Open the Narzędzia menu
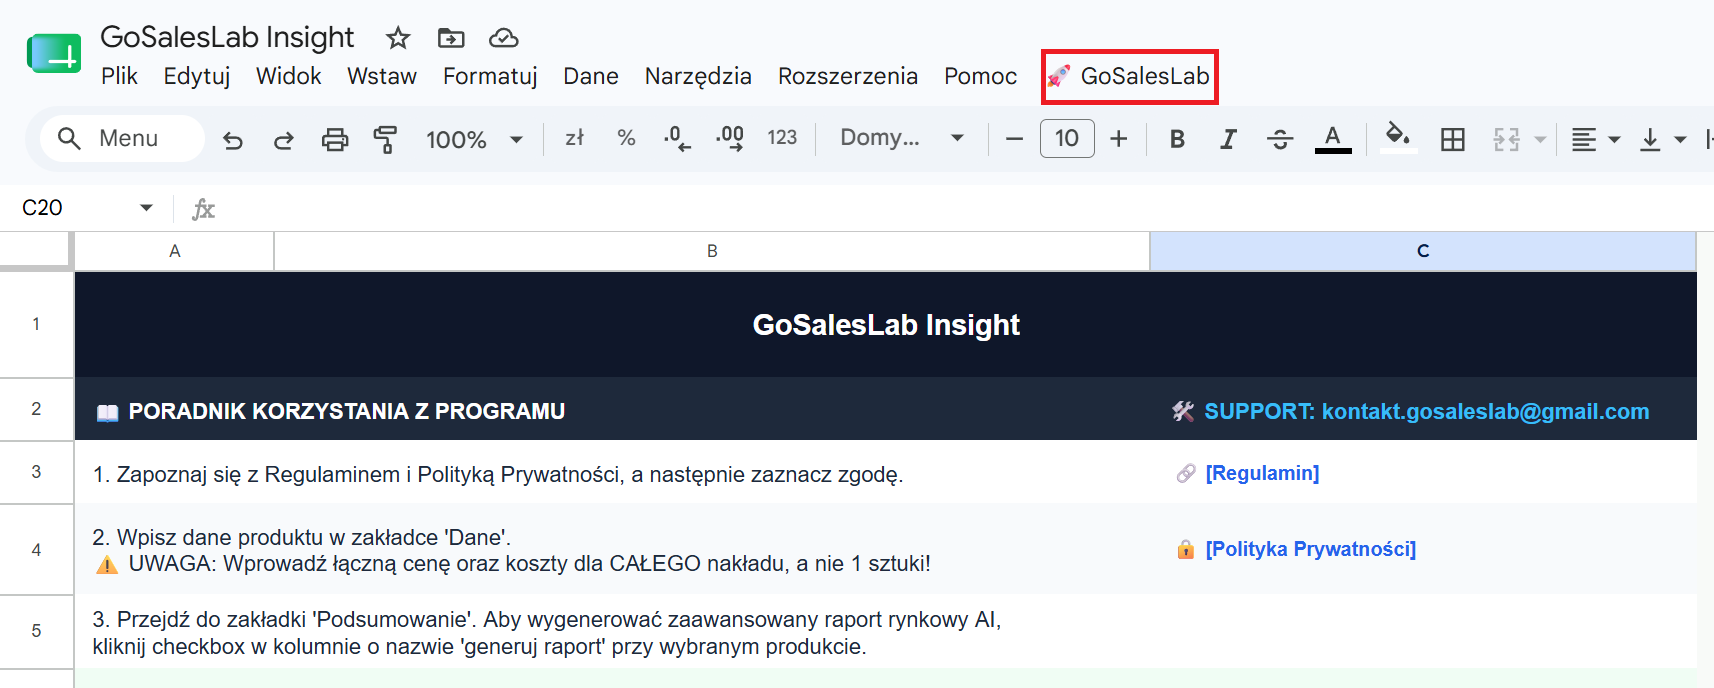The image size is (1714, 688). (698, 76)
